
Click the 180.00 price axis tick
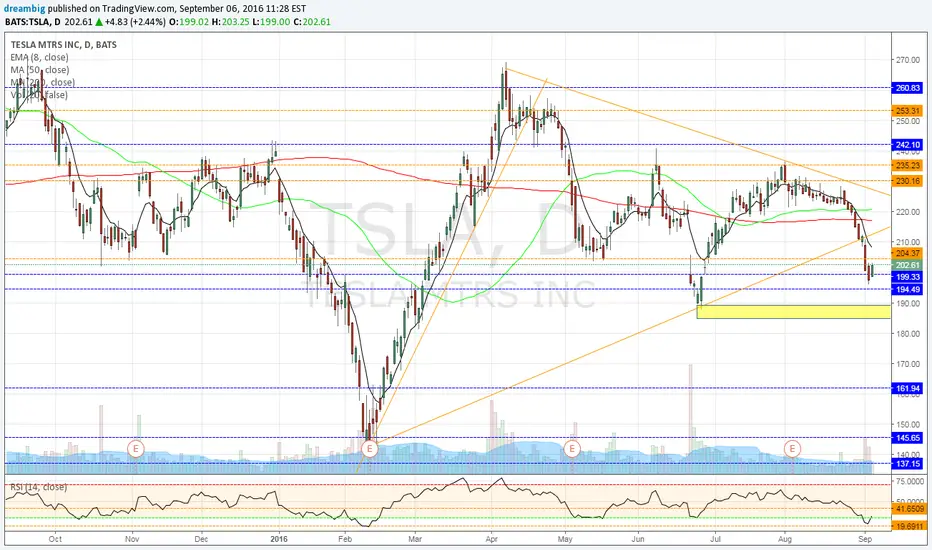(x=908, y=334)
